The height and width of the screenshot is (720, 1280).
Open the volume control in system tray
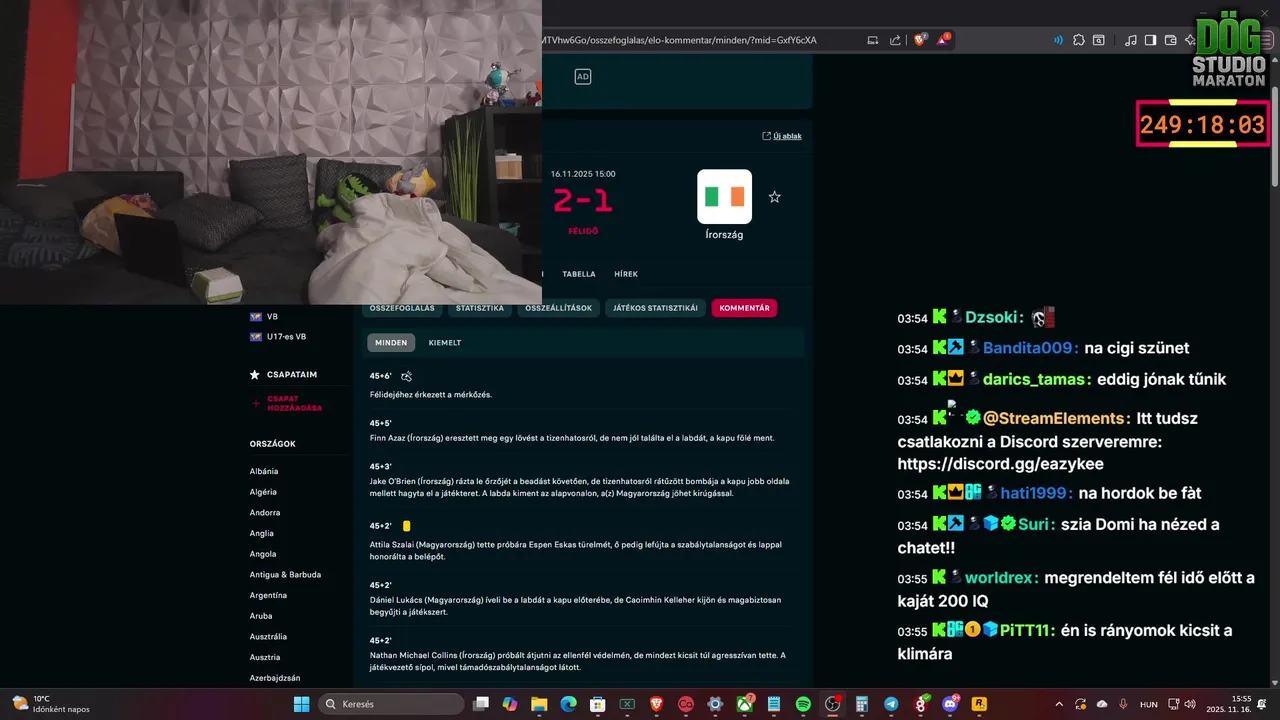click(1192, 704)
